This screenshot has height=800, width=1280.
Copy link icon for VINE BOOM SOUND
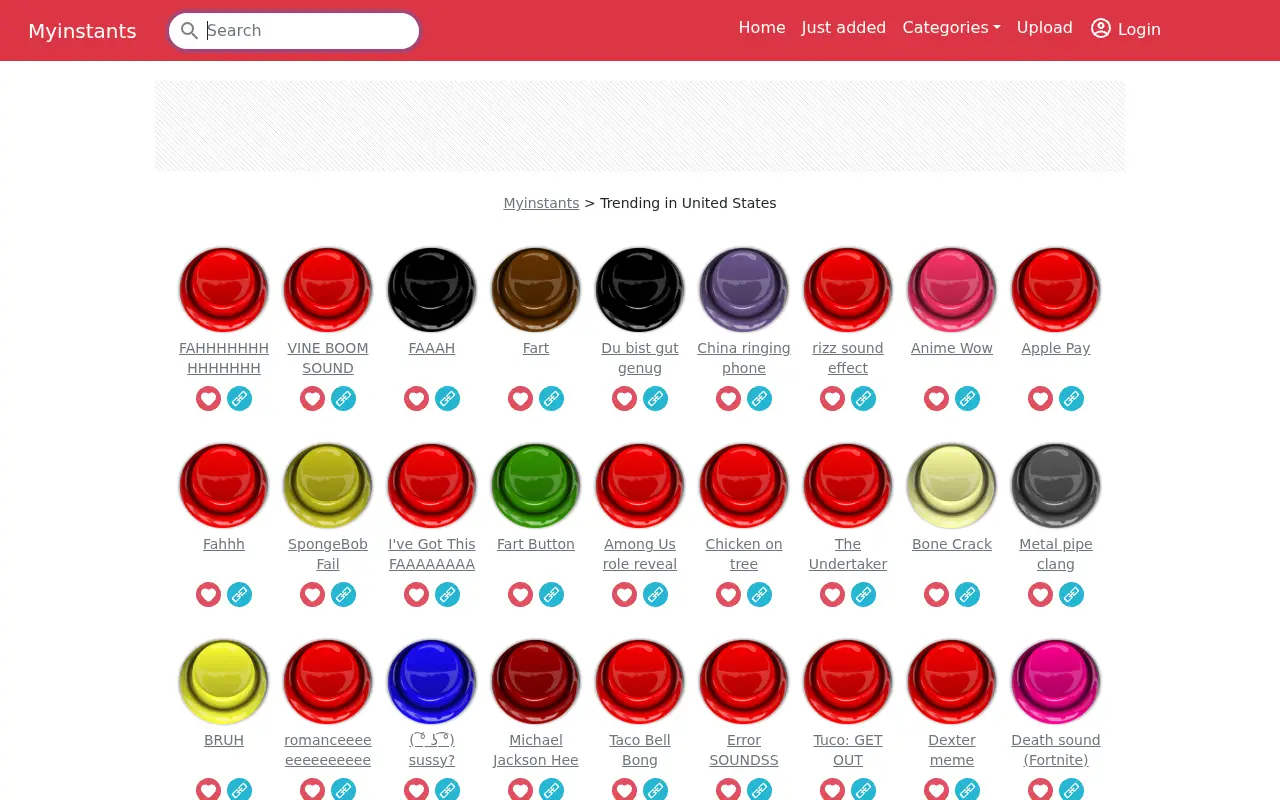[344, 399]
